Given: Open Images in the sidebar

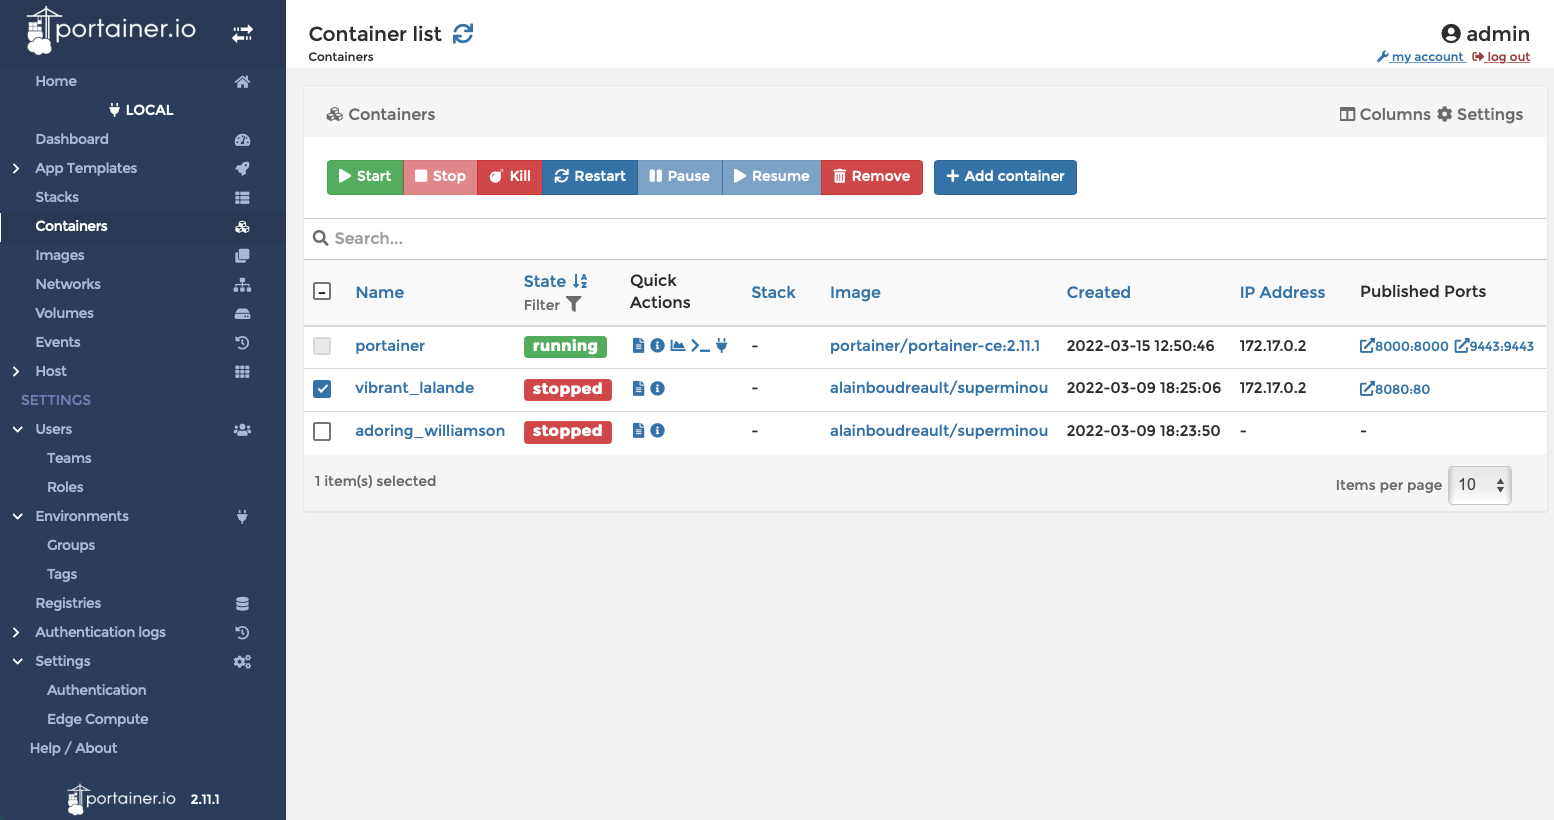Looking at the screenshot, I should (x=60, y=255).
